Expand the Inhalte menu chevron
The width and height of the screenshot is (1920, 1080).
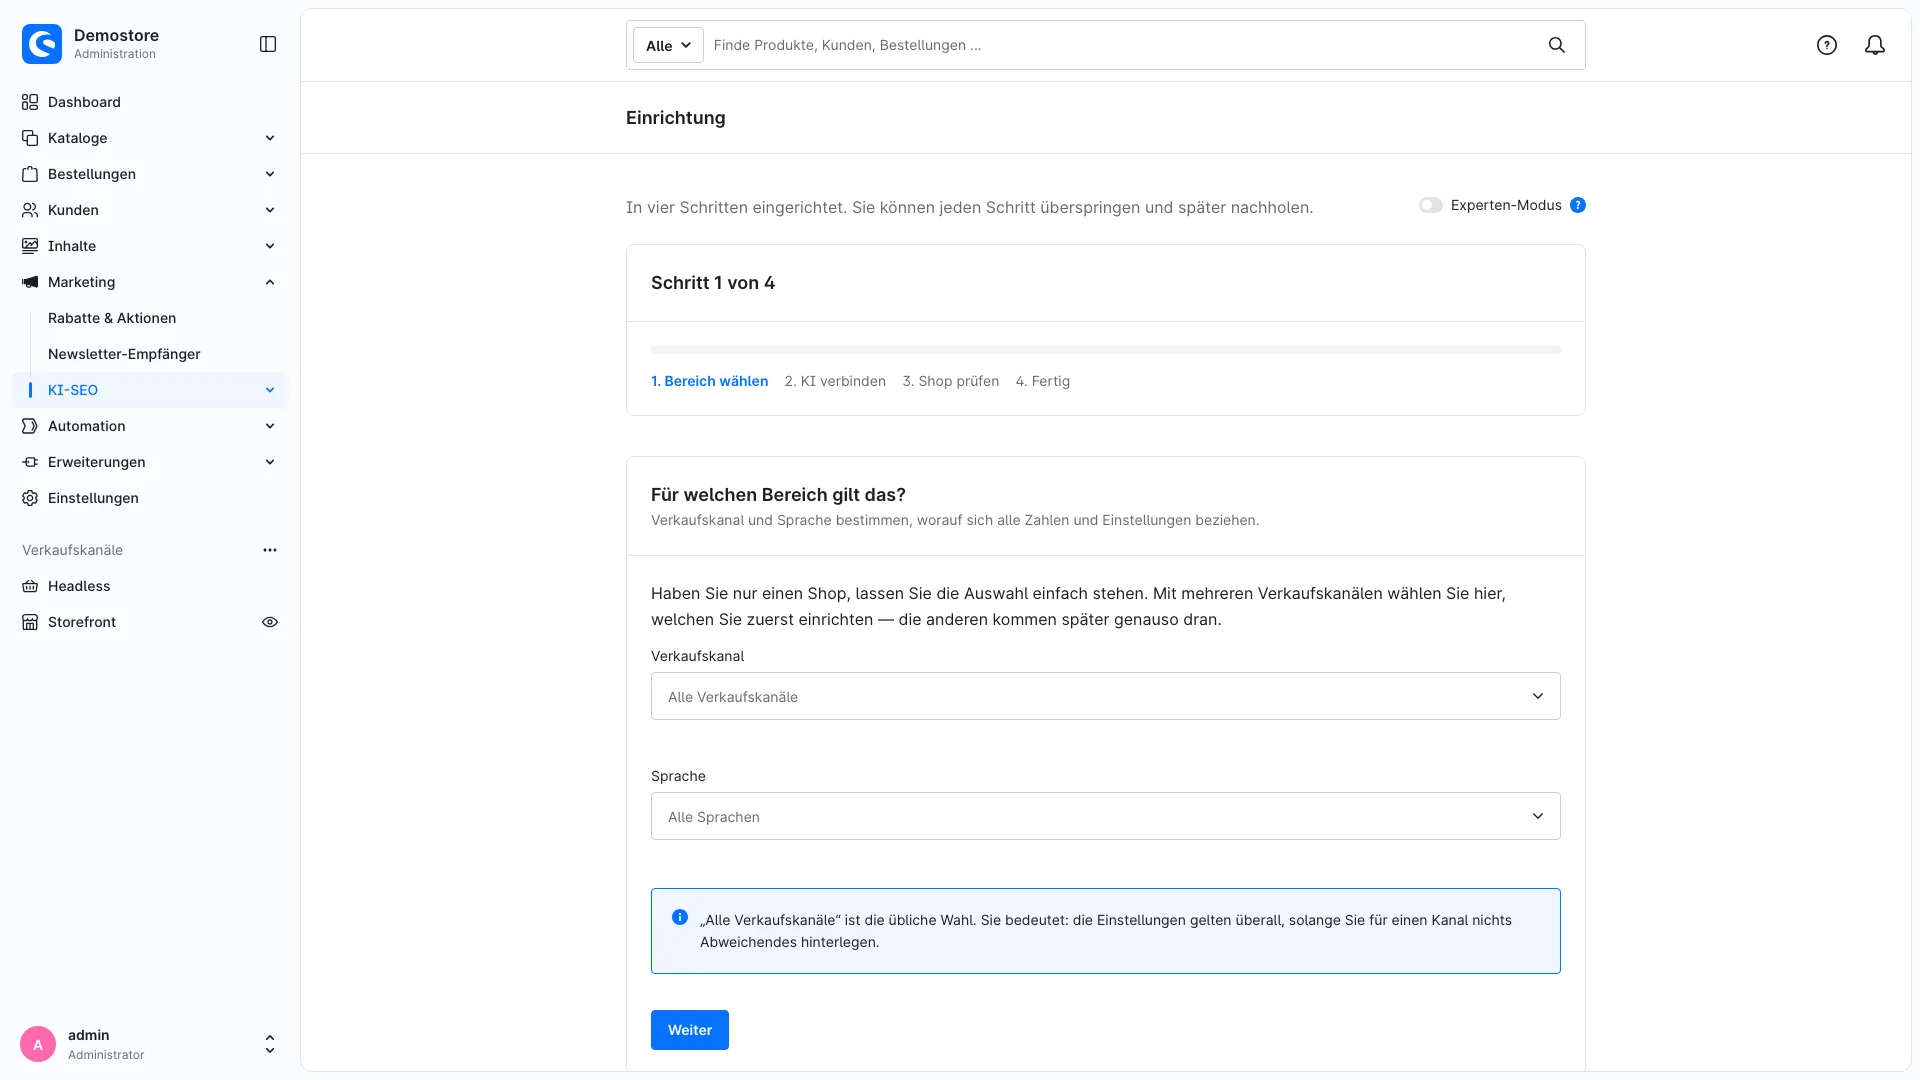270,246
